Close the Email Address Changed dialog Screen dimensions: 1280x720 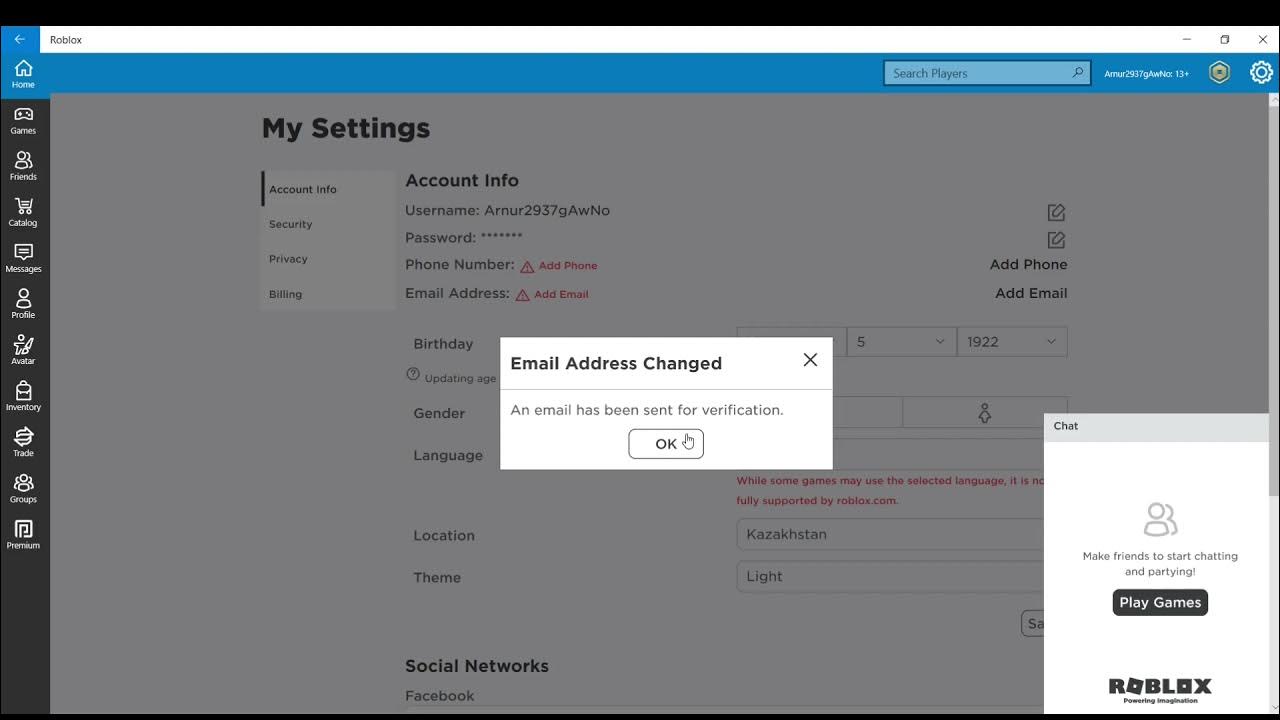pyautogui.click(x=810, y=360)
